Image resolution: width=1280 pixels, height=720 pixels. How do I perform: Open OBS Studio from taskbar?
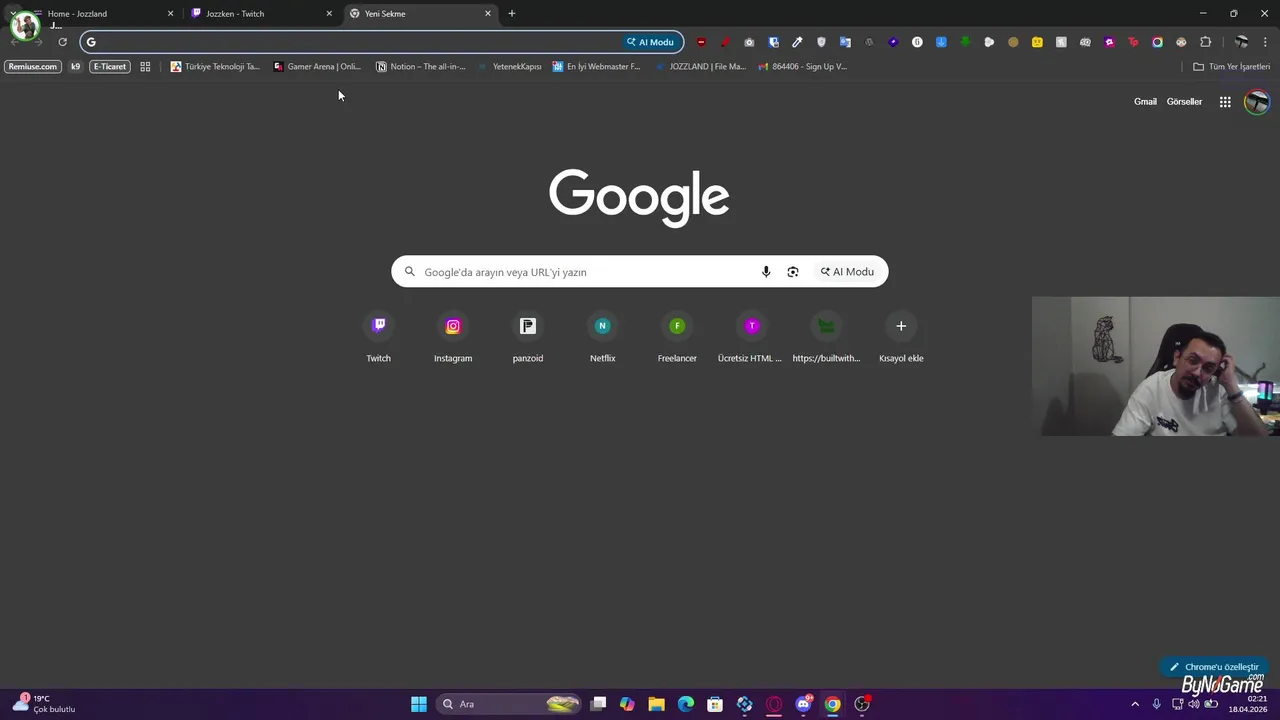[x=862, y=704]
